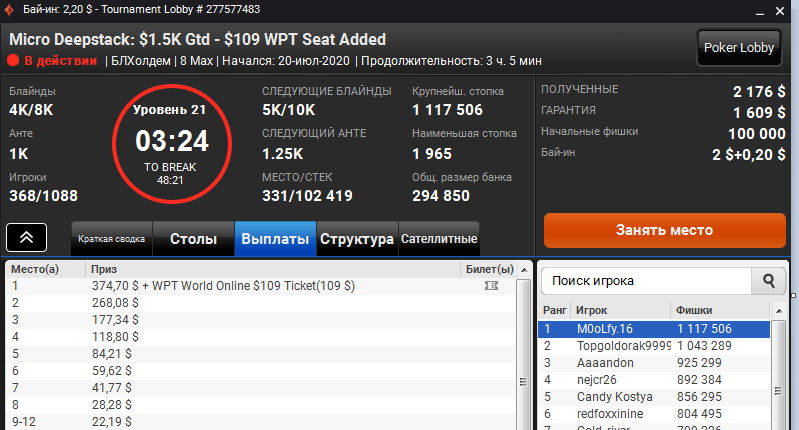The image size is (799, 430).
Task: Collapse the info panel with double-chevron button
Action: [26, 237]
